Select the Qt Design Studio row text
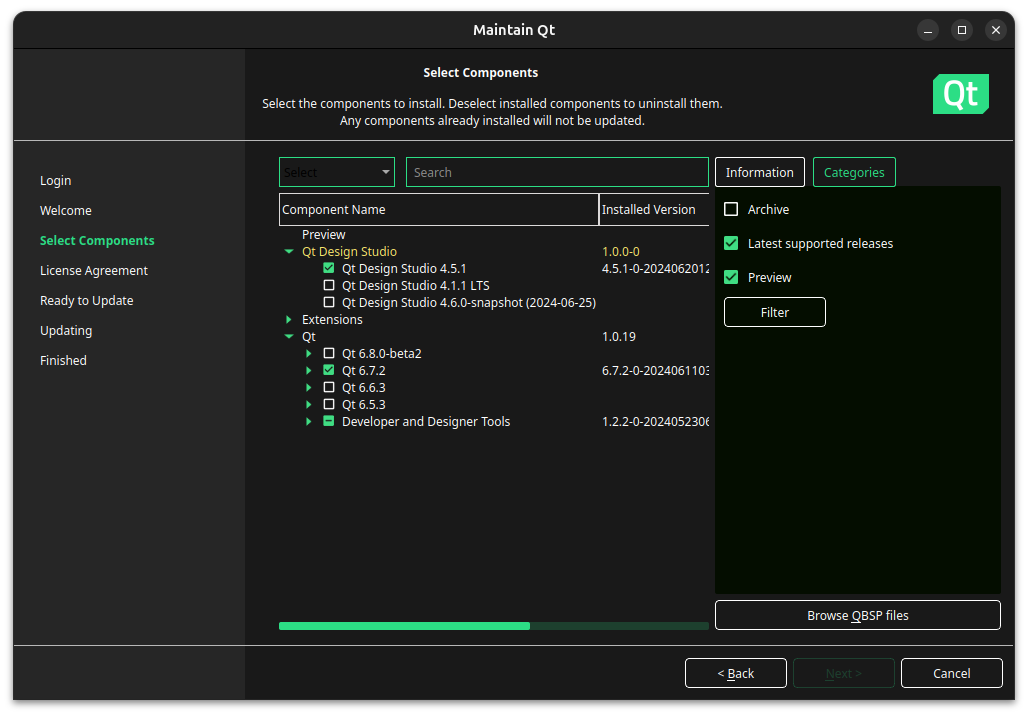The height and width of the screenshot is (716, 1028). (x=349, y=252)
